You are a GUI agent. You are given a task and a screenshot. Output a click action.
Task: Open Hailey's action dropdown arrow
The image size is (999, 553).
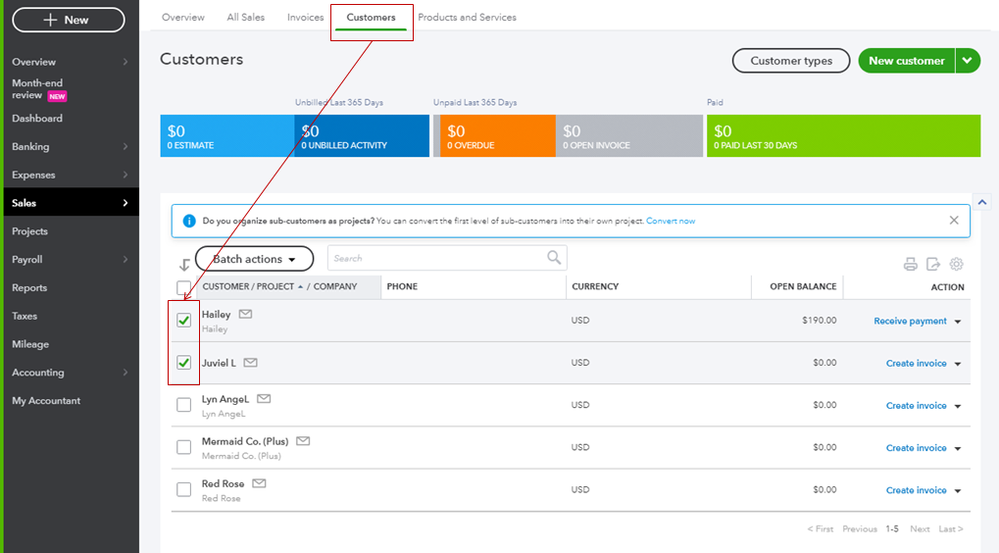tap(958, 322)
